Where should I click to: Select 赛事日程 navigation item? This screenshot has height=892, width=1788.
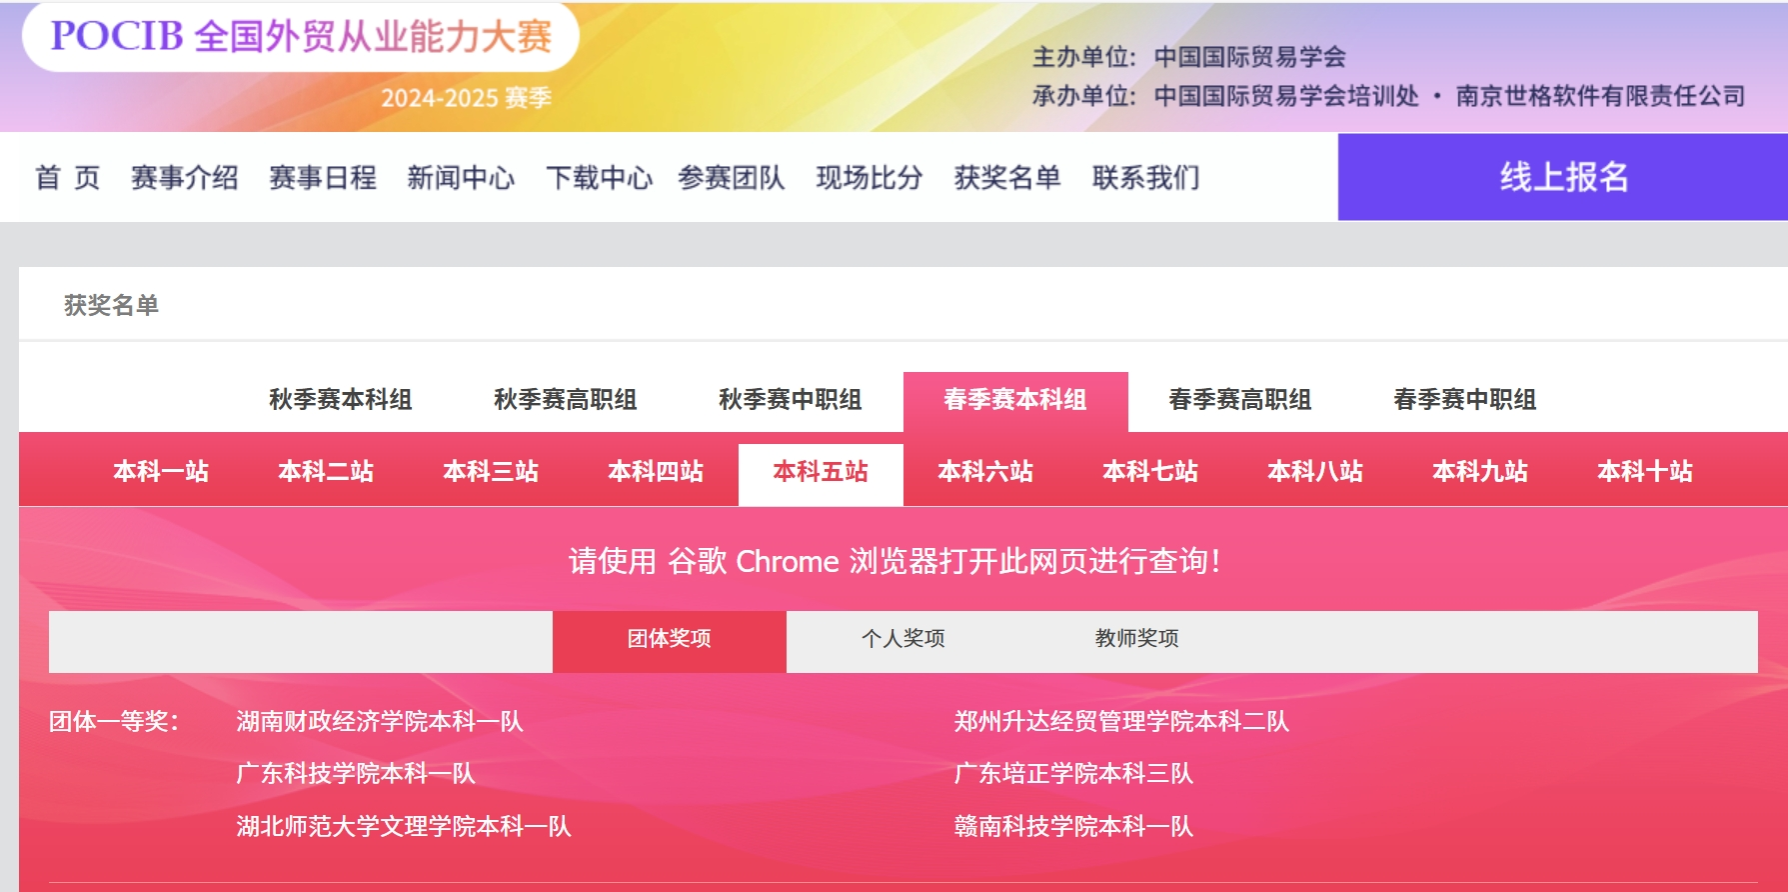pos(322,178)
